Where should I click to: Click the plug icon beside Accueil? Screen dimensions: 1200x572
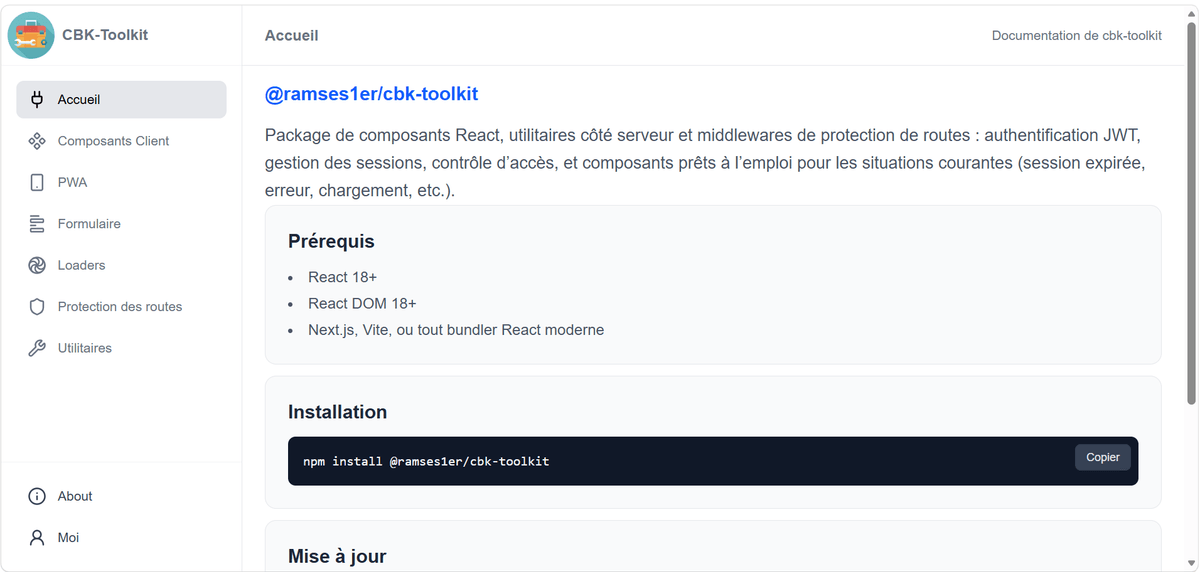click(x=37, y=100)
